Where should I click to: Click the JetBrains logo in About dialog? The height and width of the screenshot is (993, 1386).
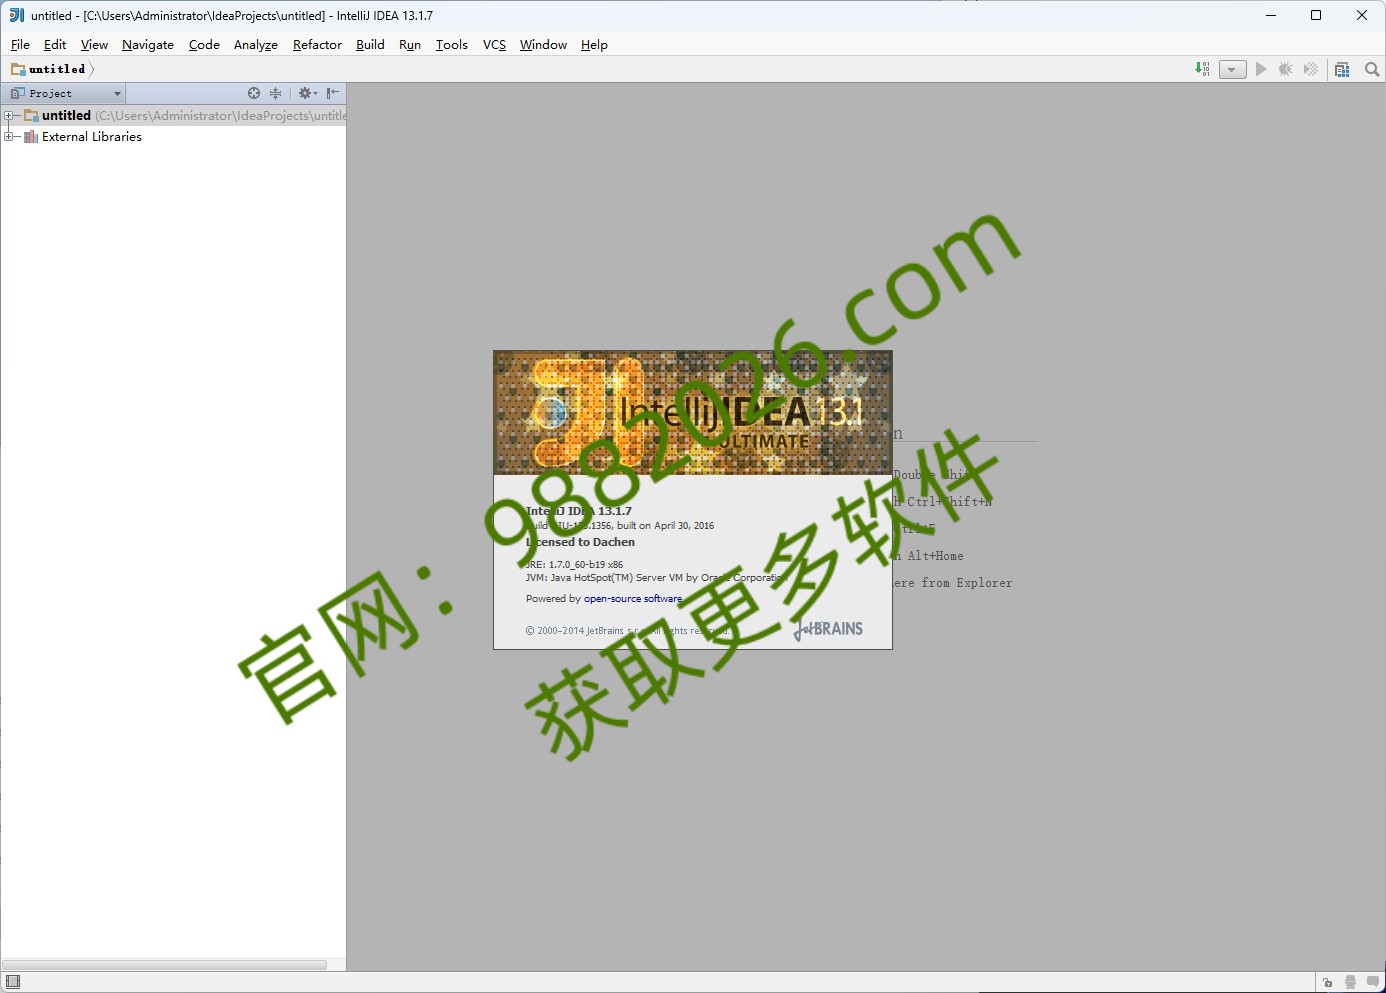tap(828, 629)
